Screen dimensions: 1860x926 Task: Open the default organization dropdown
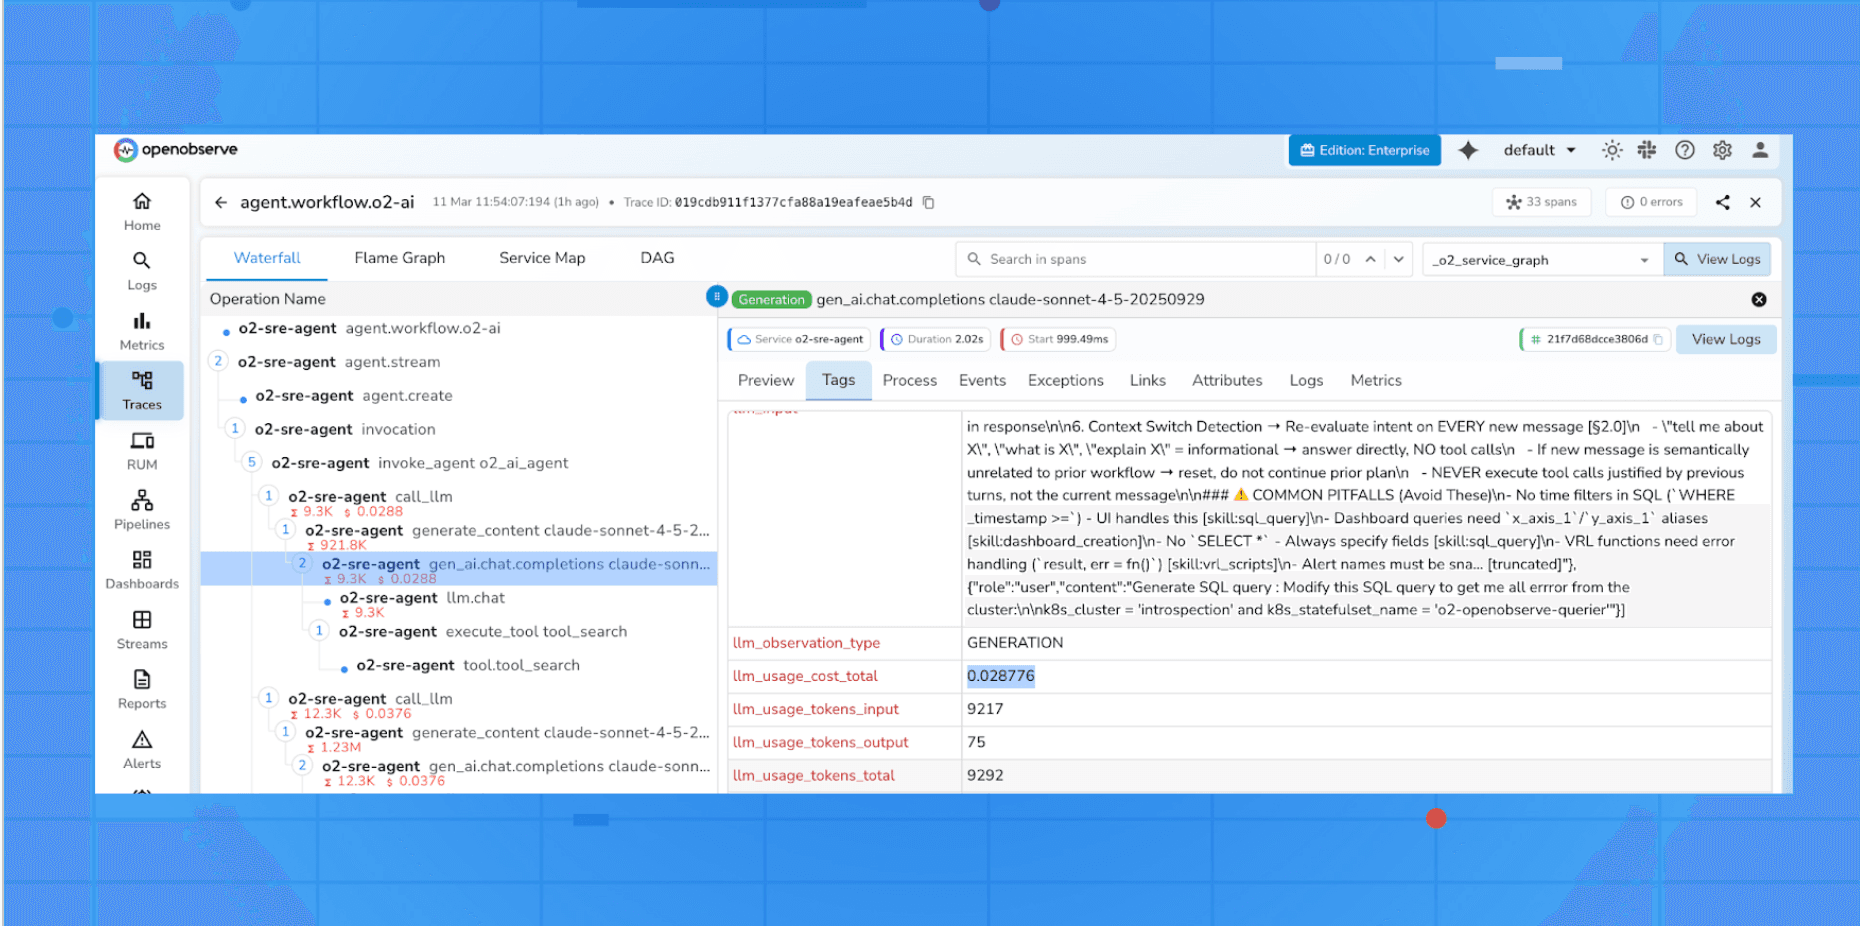pos(1538,149)
